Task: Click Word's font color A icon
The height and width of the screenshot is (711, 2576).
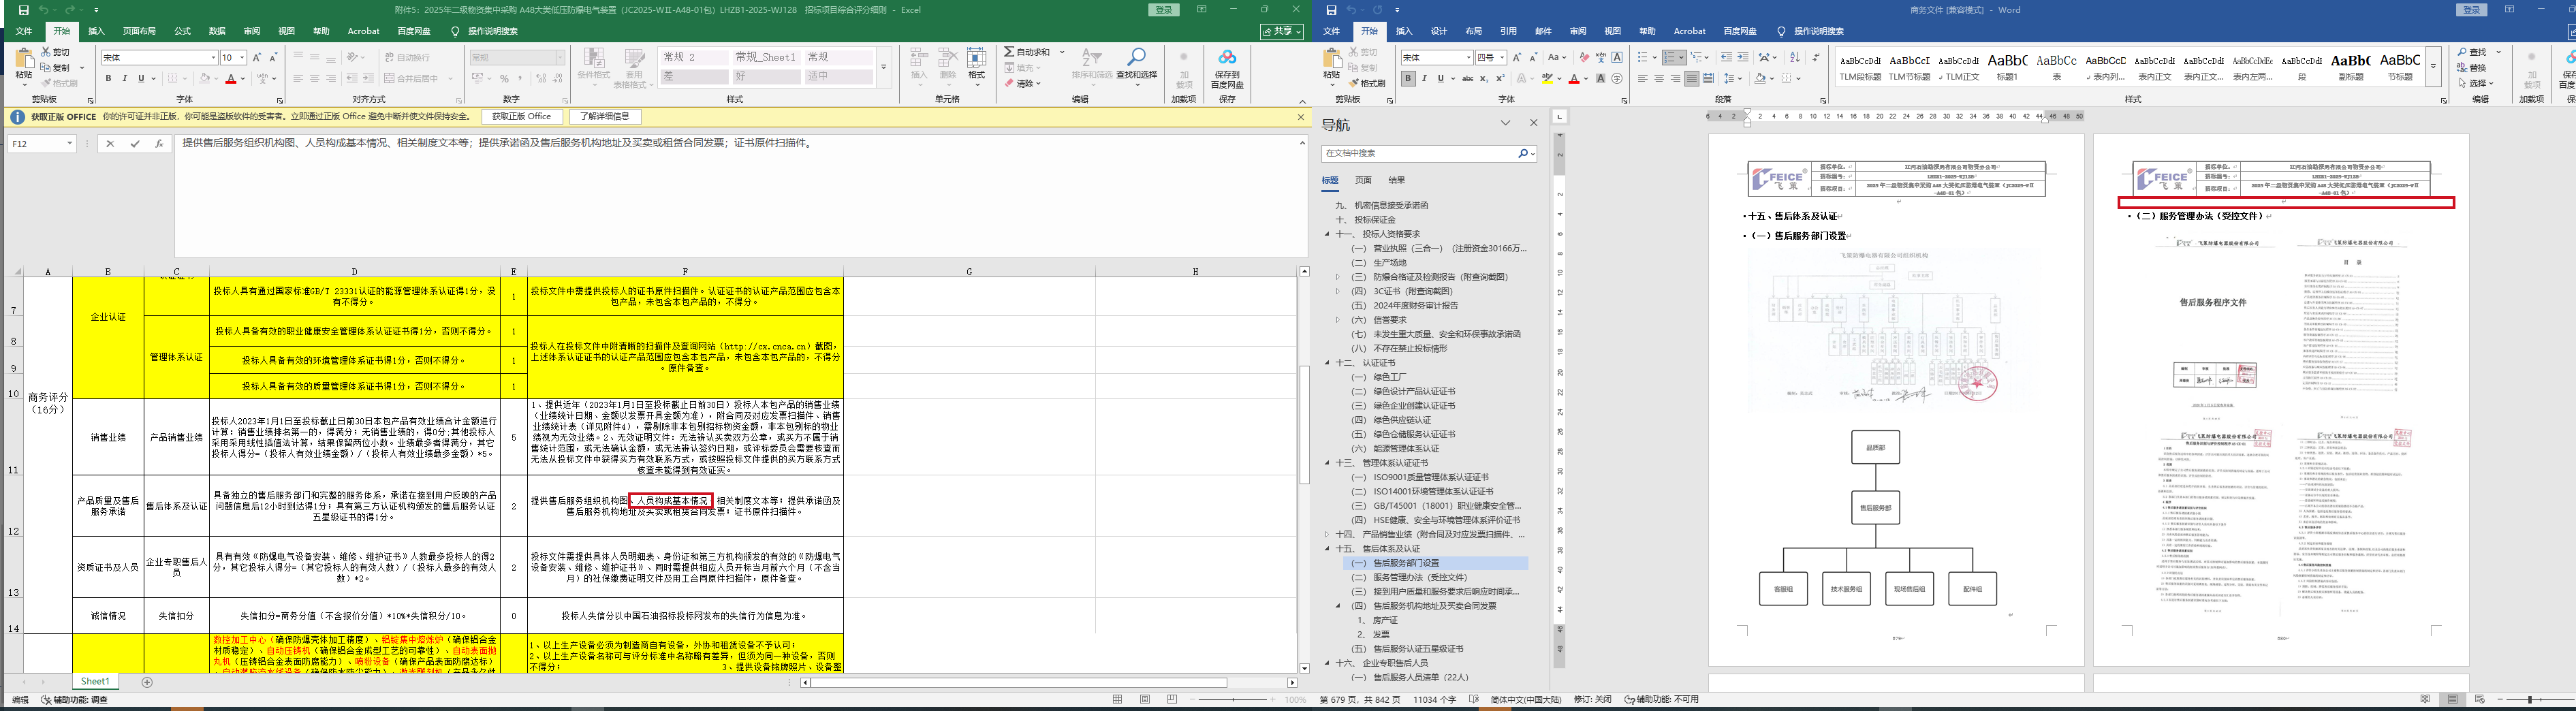Action: coord(1573,79)
